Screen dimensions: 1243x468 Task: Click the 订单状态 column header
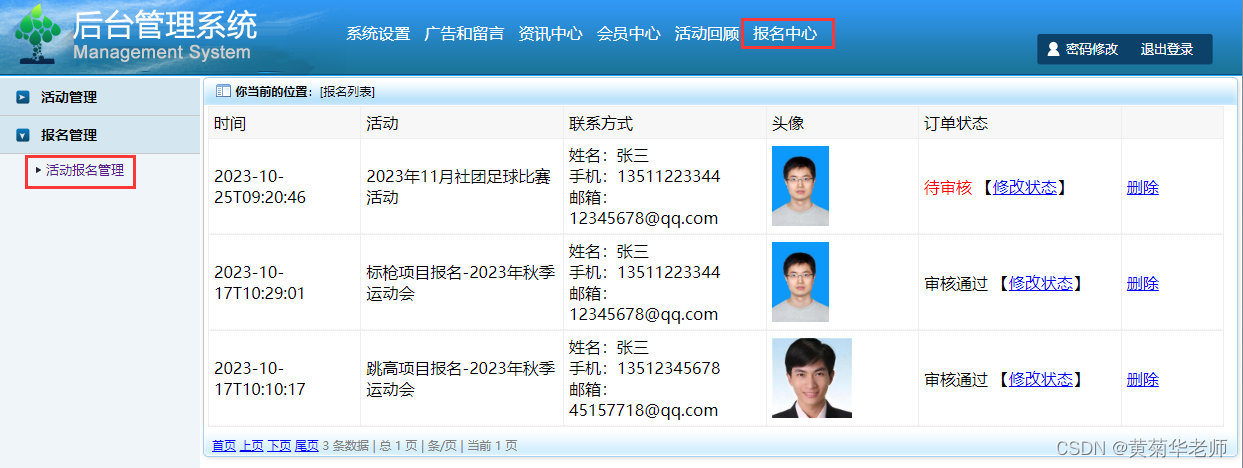coord(956,123)
